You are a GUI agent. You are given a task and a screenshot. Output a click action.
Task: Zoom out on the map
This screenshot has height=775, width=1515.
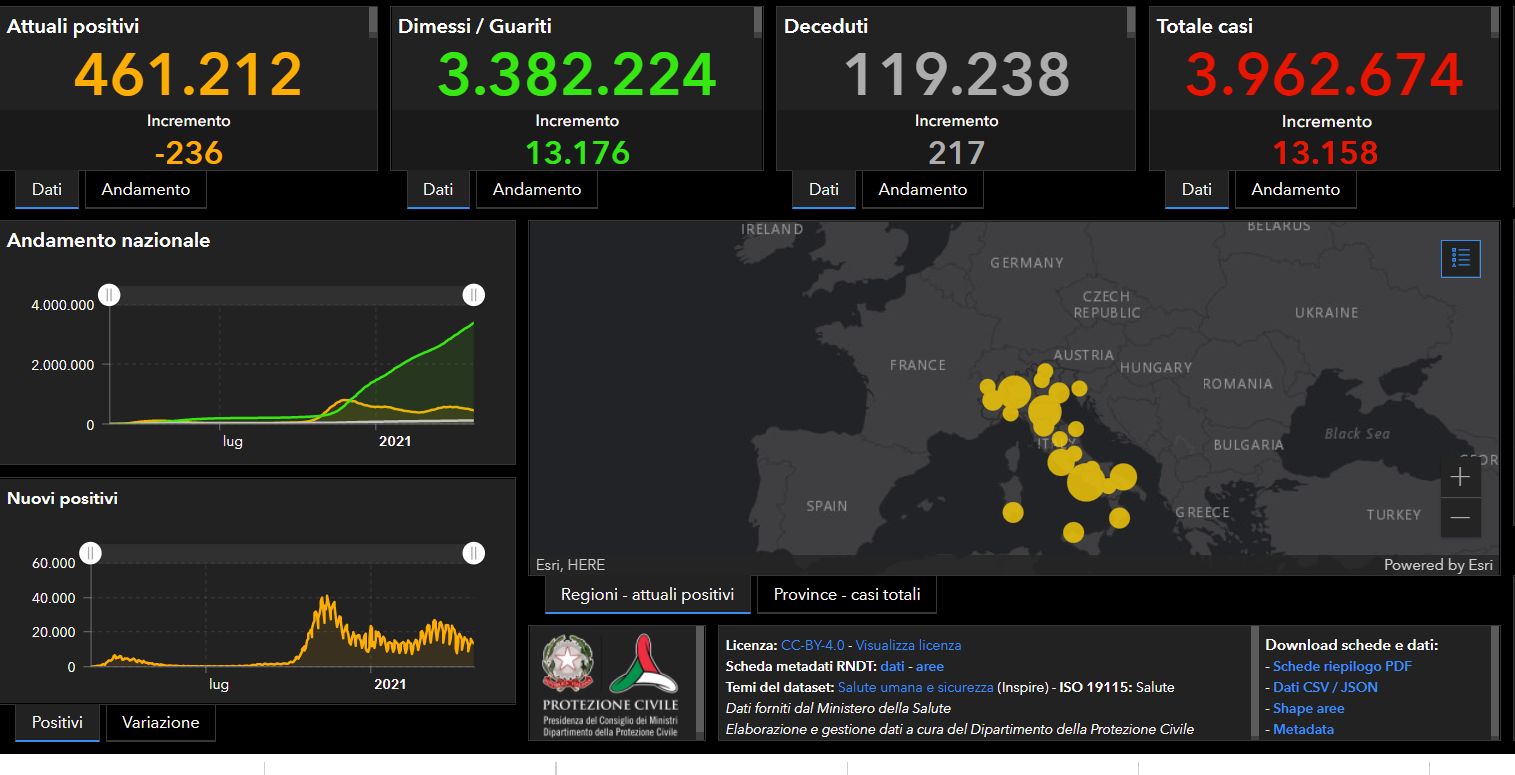[x=1460, y=517]
